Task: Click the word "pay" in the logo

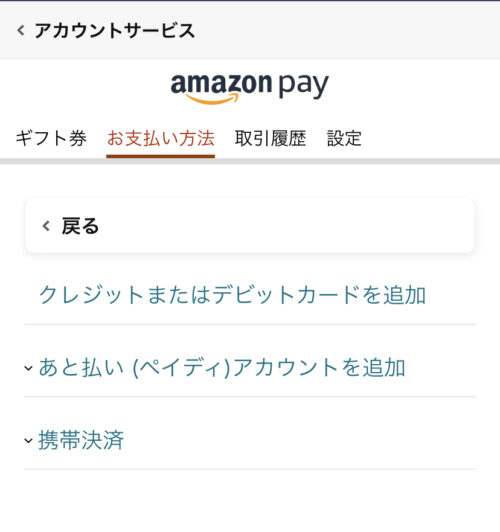Action: [304, 86]
